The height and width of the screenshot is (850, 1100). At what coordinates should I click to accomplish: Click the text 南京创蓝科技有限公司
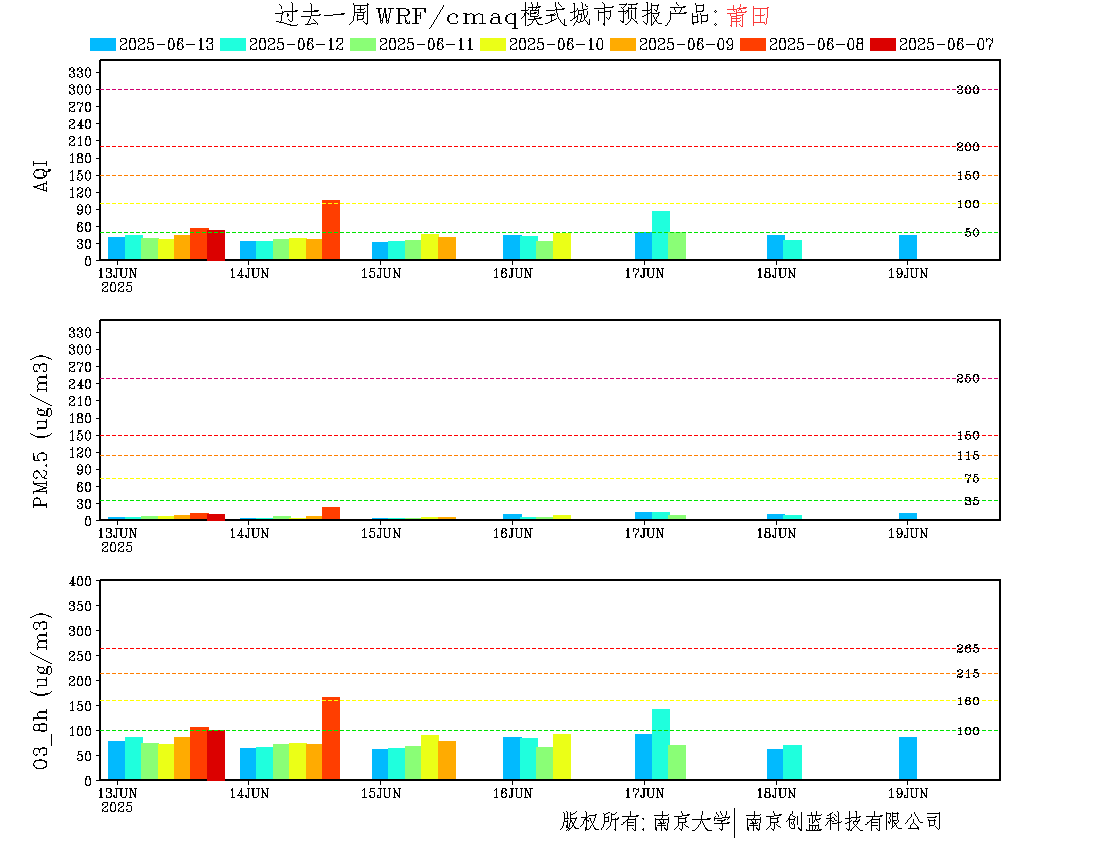pyautogui.click(x=843, y=821)
